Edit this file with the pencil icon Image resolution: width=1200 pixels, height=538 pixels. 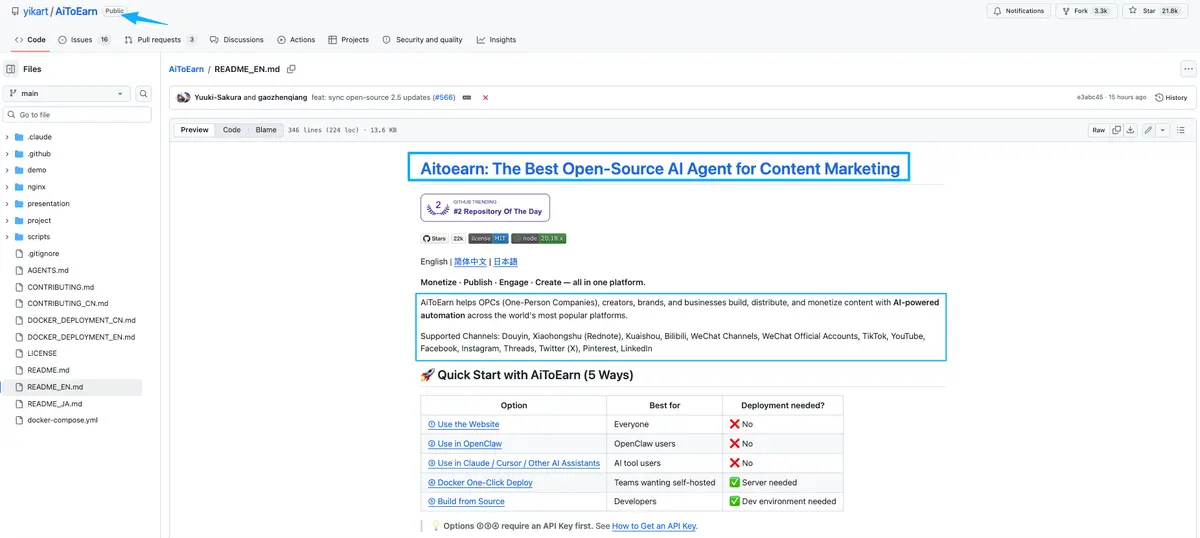[x=1149, y=130]
